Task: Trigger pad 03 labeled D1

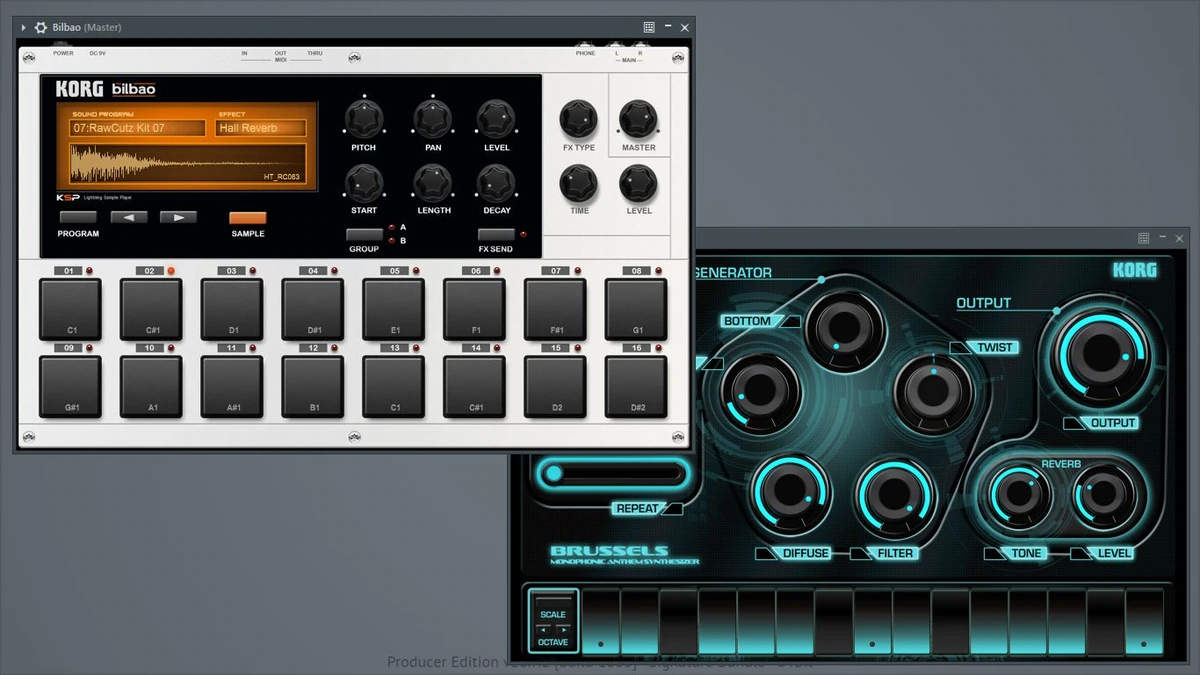Action: pyautogui.click(x=232, y=309)
